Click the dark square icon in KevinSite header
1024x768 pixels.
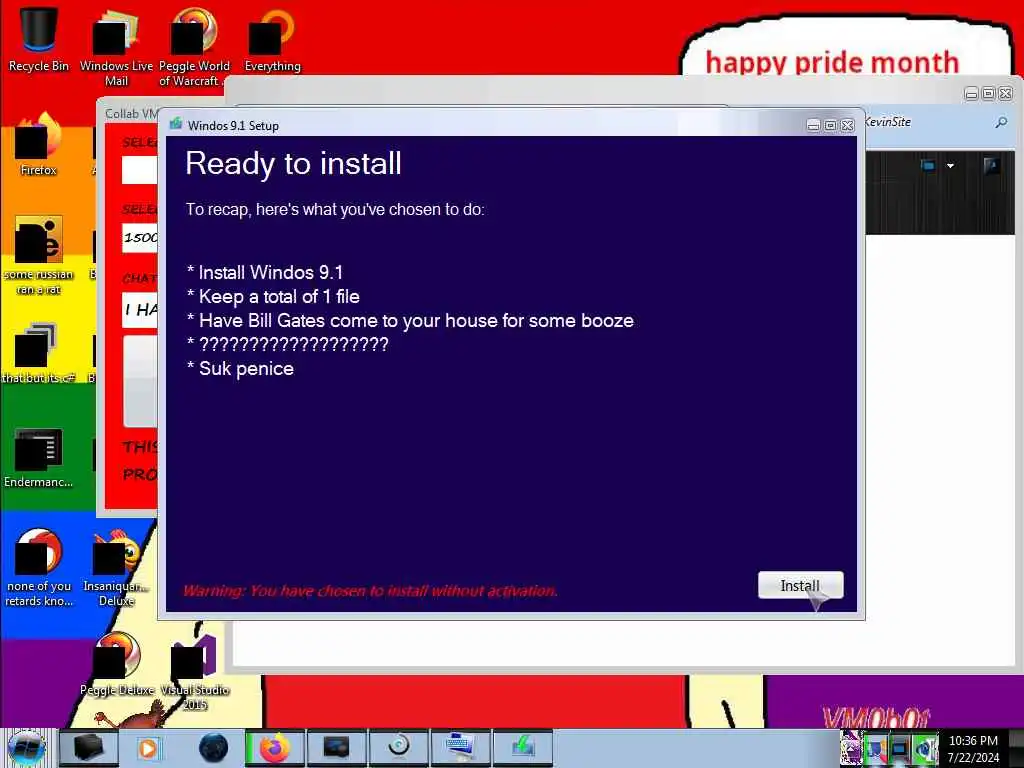click(x=991, y=165)
